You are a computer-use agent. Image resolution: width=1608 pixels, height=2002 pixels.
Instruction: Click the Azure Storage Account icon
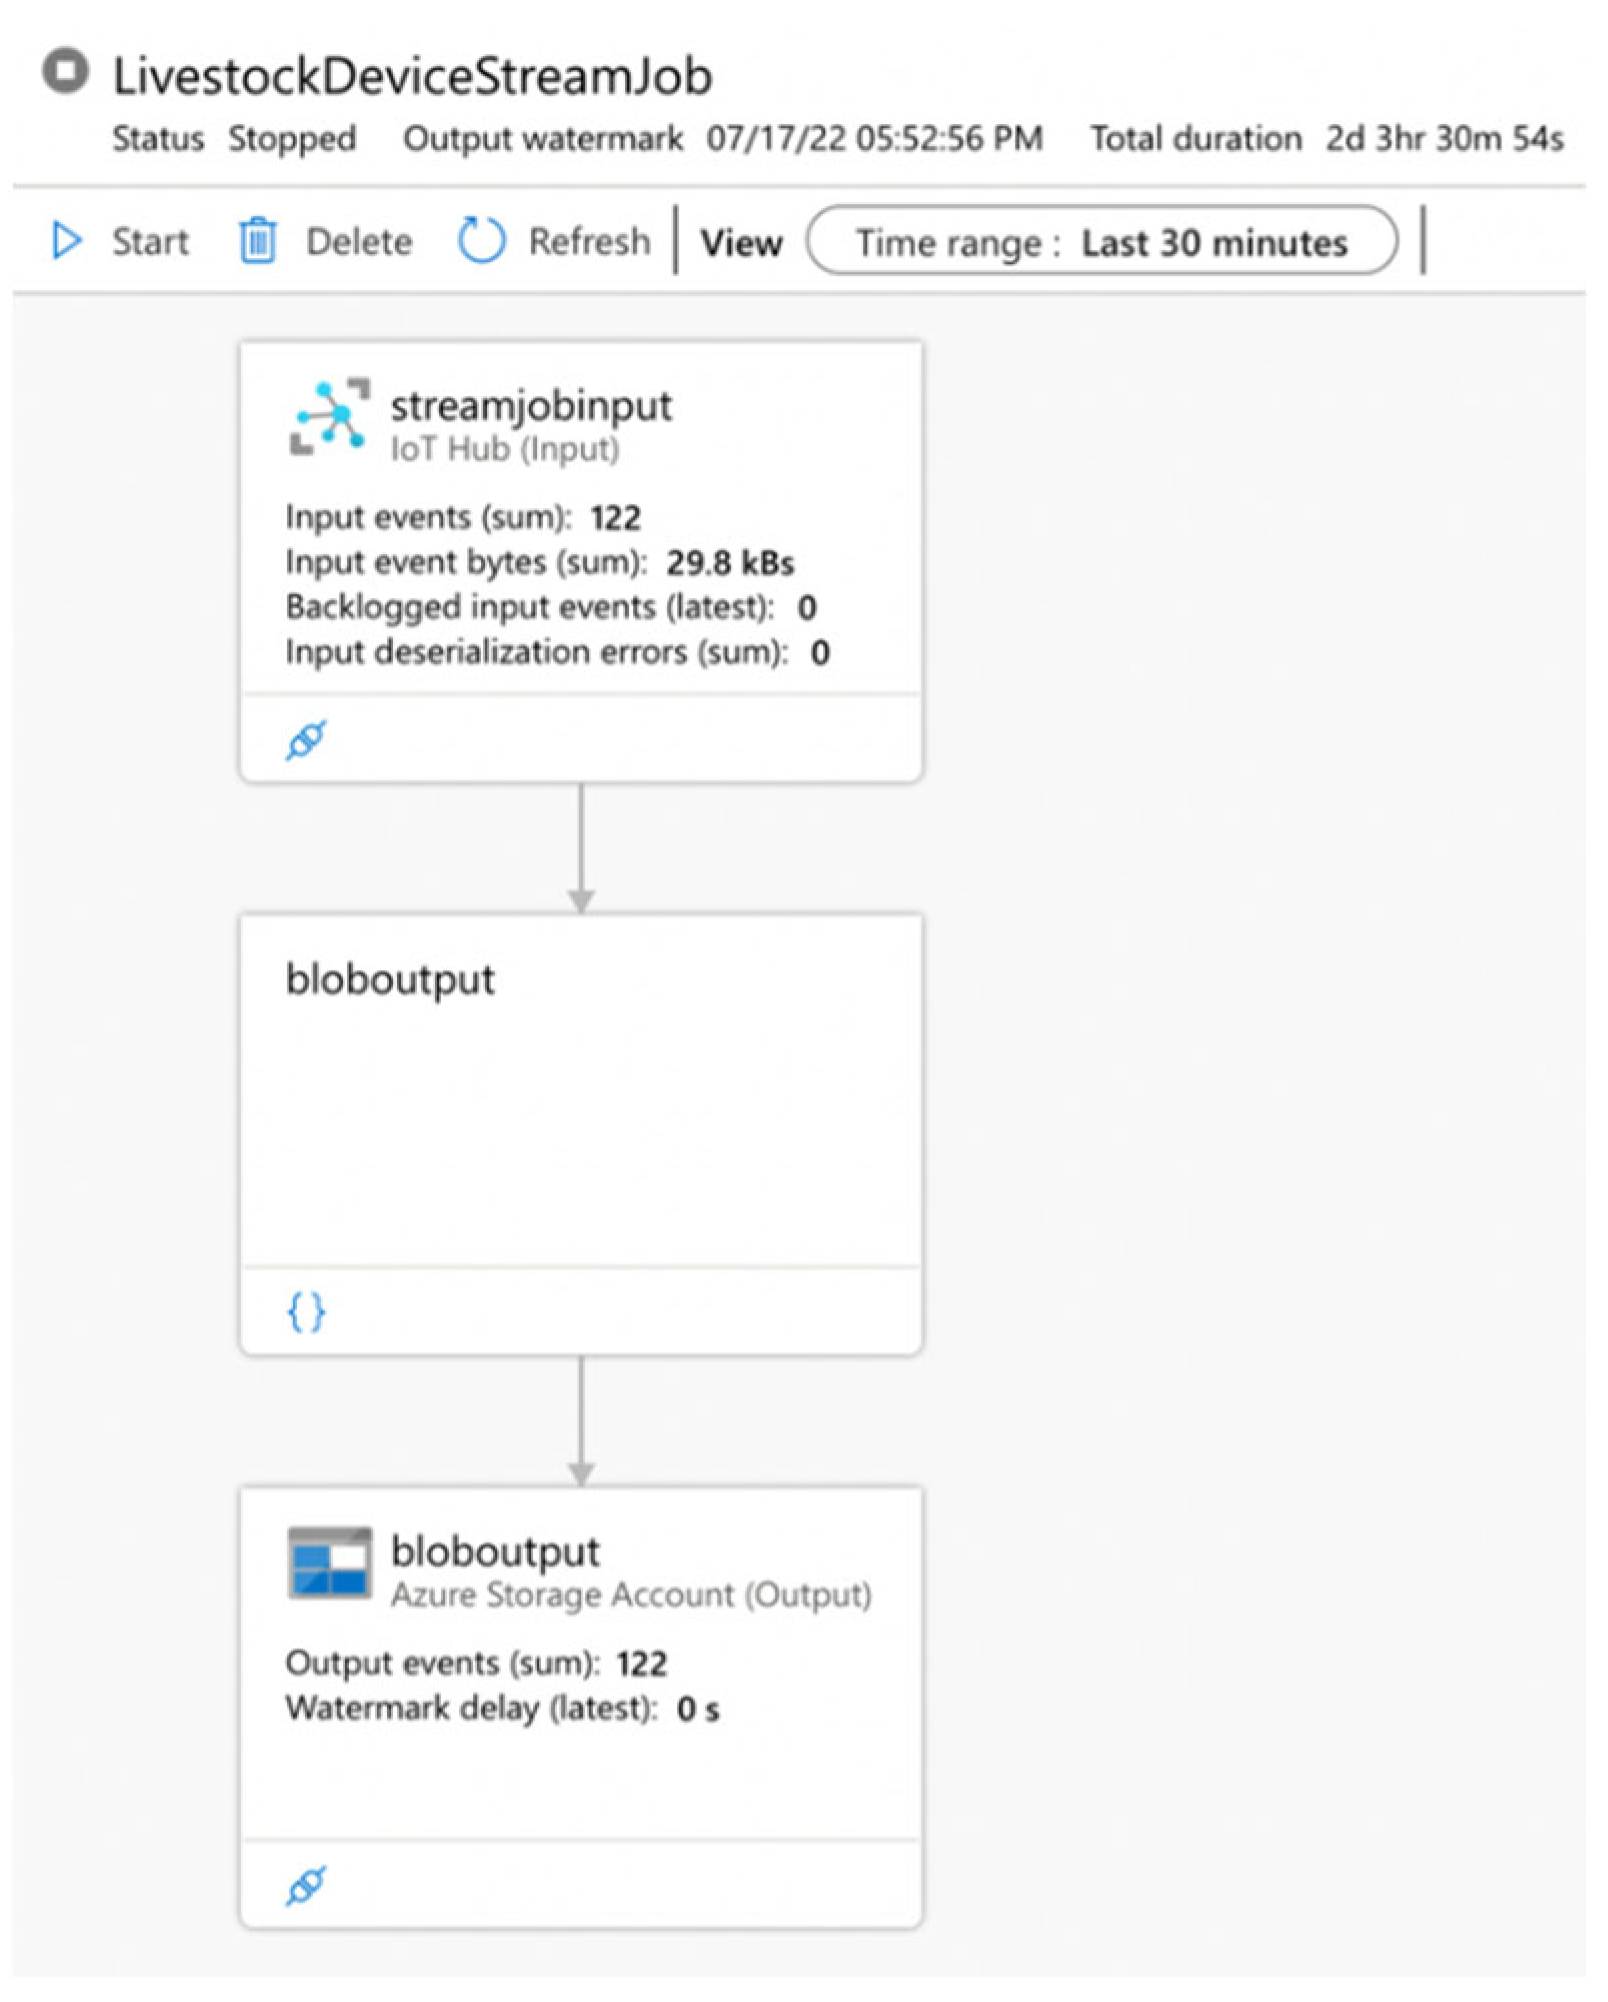(x=329, y=1564)
